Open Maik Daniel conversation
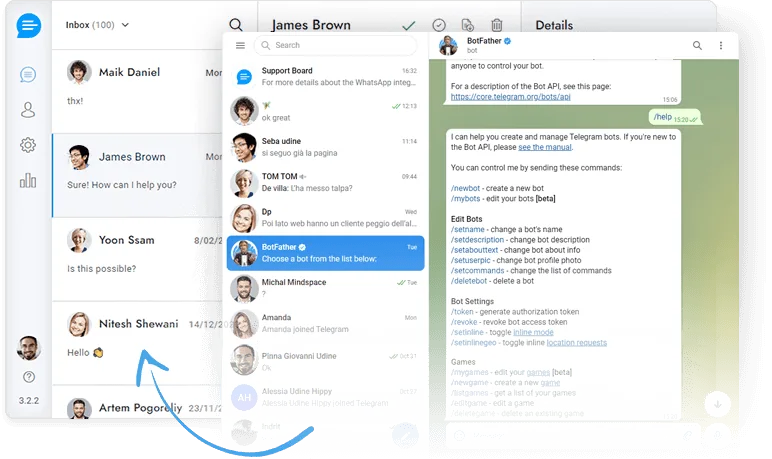 (137, 91)
